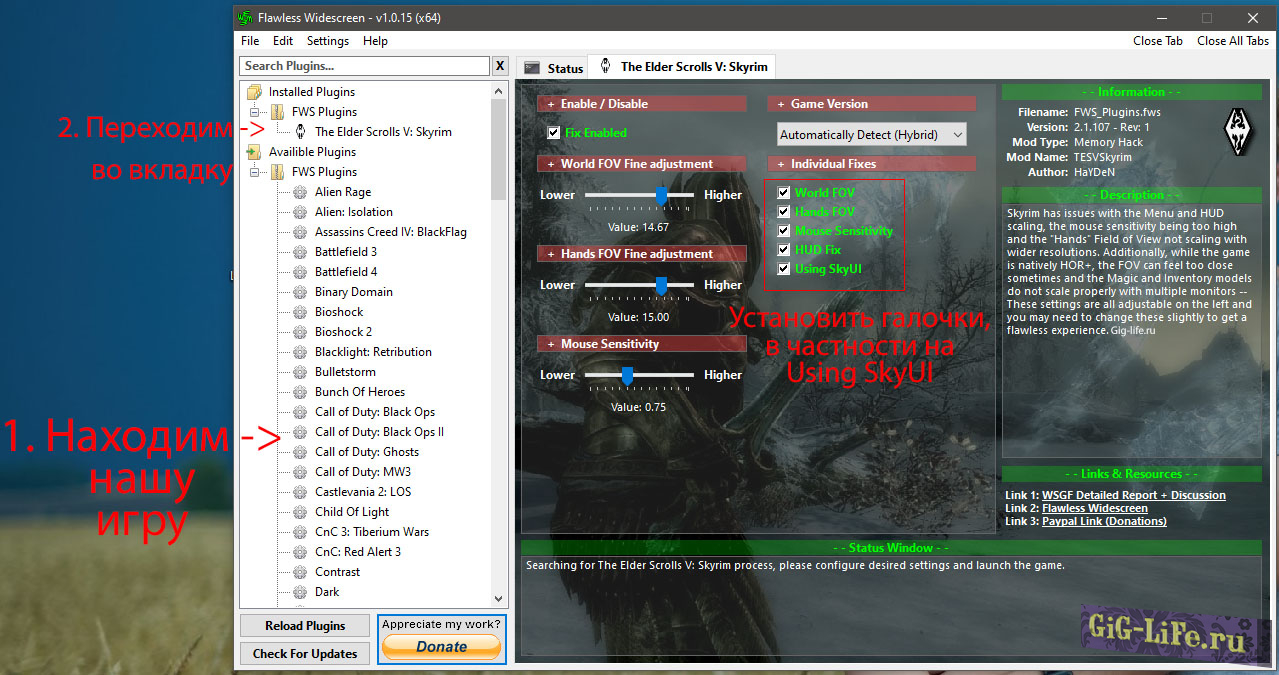
Task: Switch to the Status tab
Action: [x=554, y=68]
